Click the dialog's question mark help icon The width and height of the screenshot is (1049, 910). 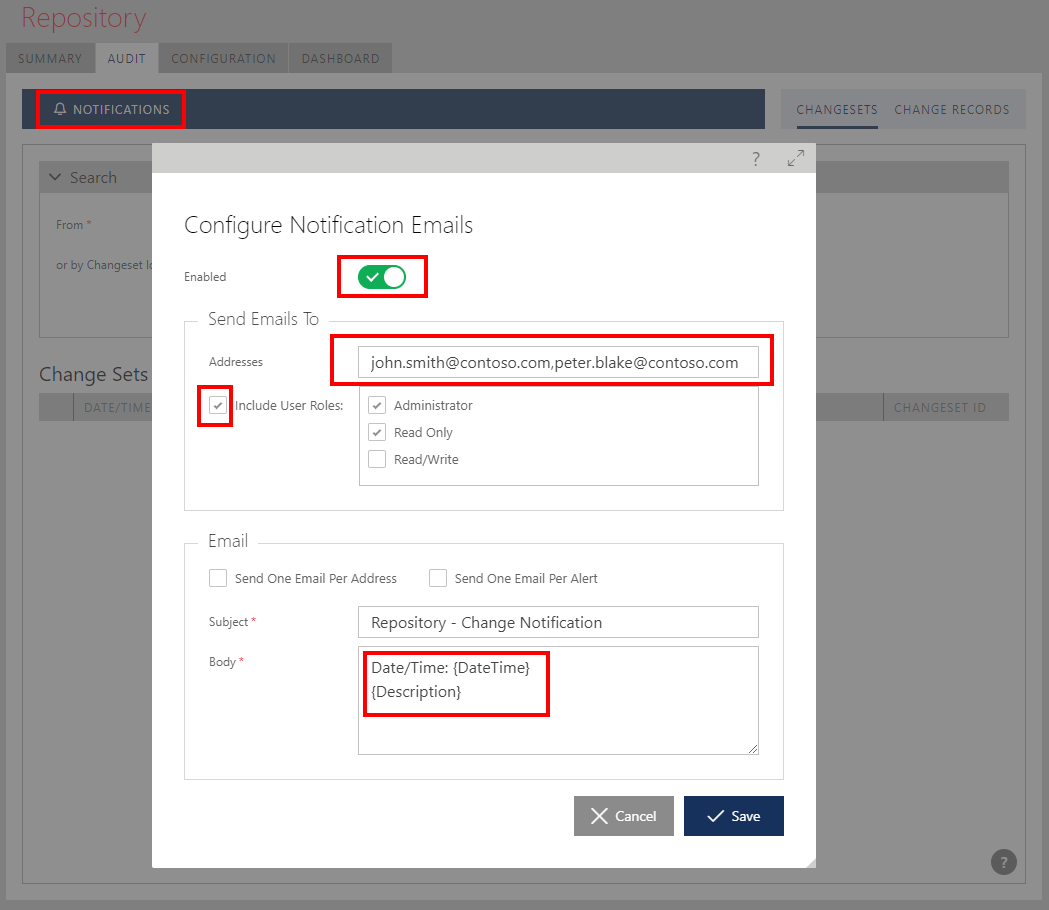tap(755, 158)
